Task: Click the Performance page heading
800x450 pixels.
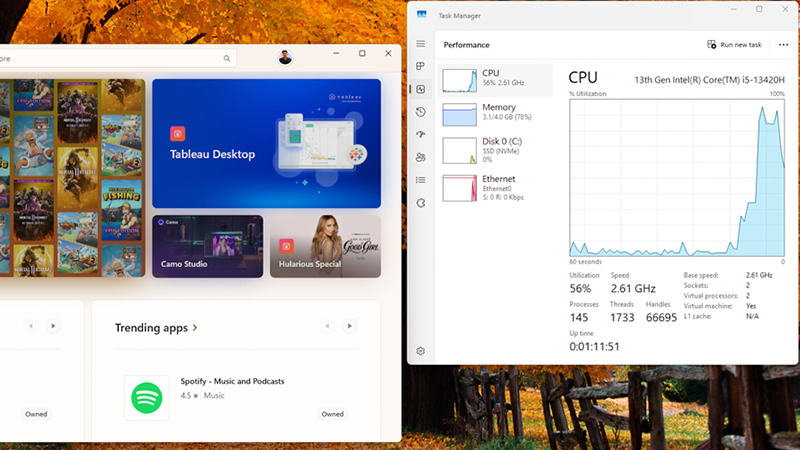Action: (466, 45)
